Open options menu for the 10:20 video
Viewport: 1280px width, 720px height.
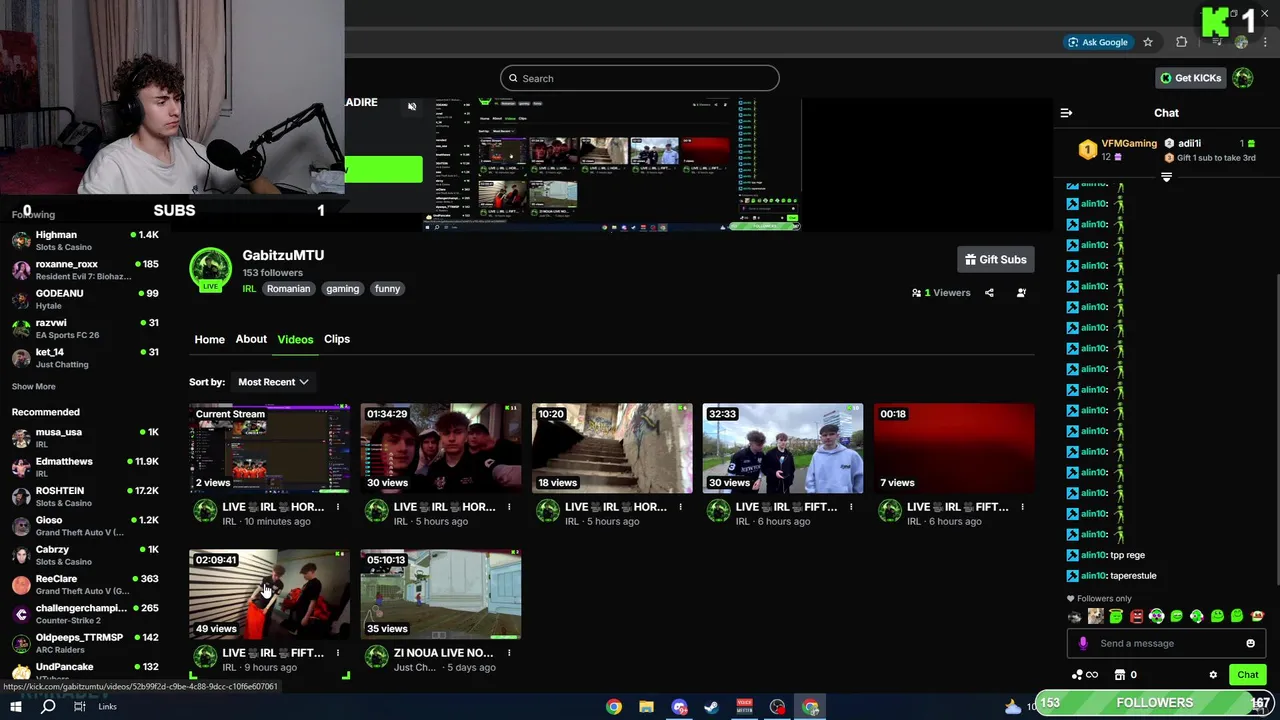pyautogui.click(x=680, y=507)
